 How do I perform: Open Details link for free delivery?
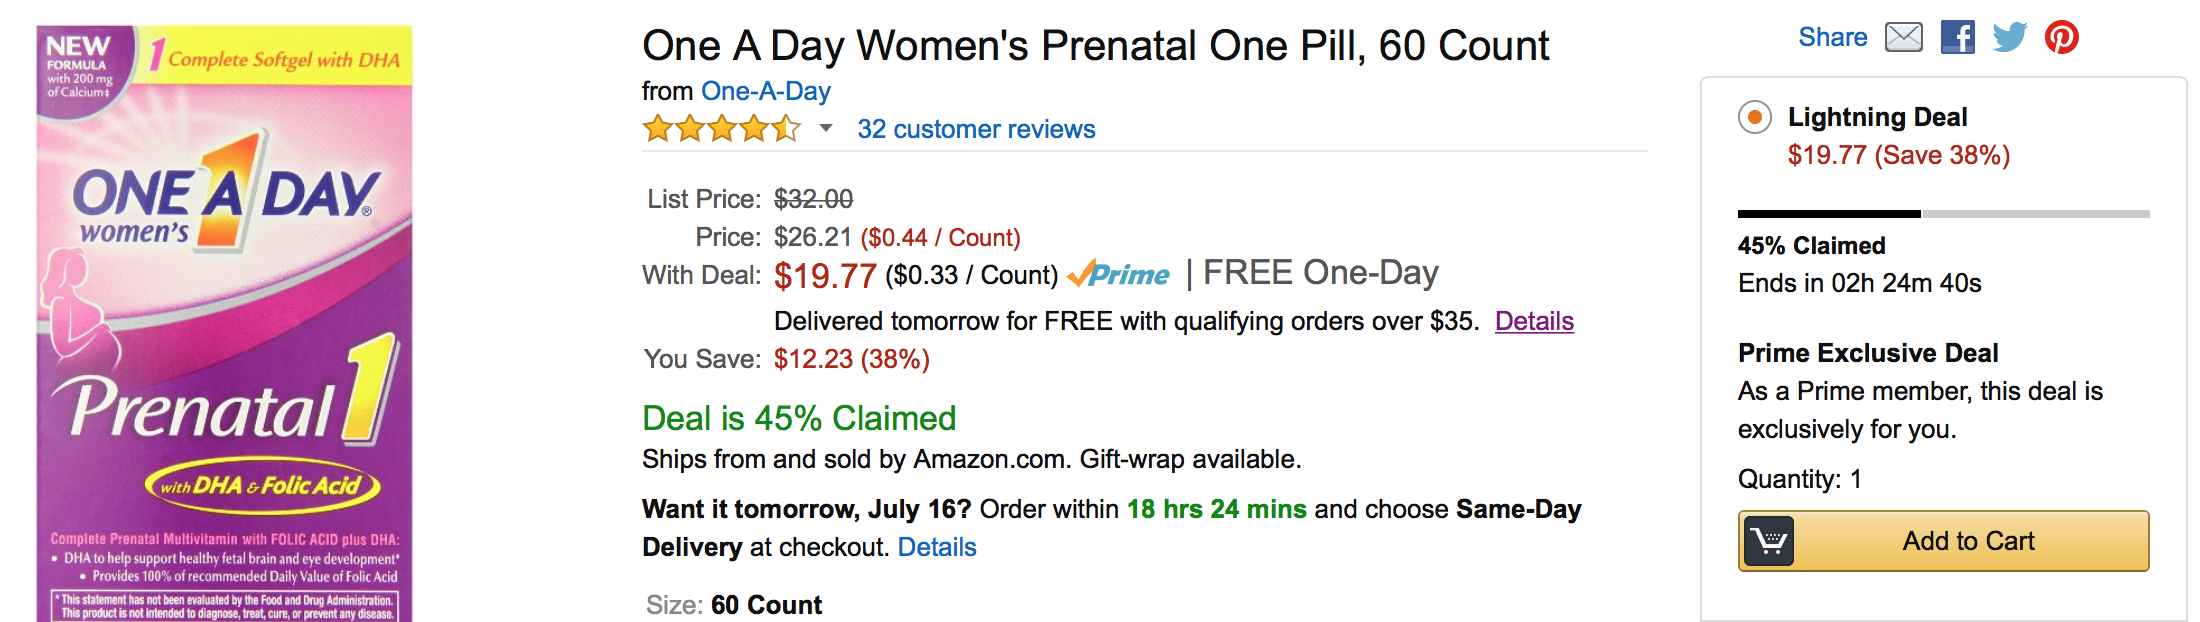pyautogui.click(x=1534, y=321)
